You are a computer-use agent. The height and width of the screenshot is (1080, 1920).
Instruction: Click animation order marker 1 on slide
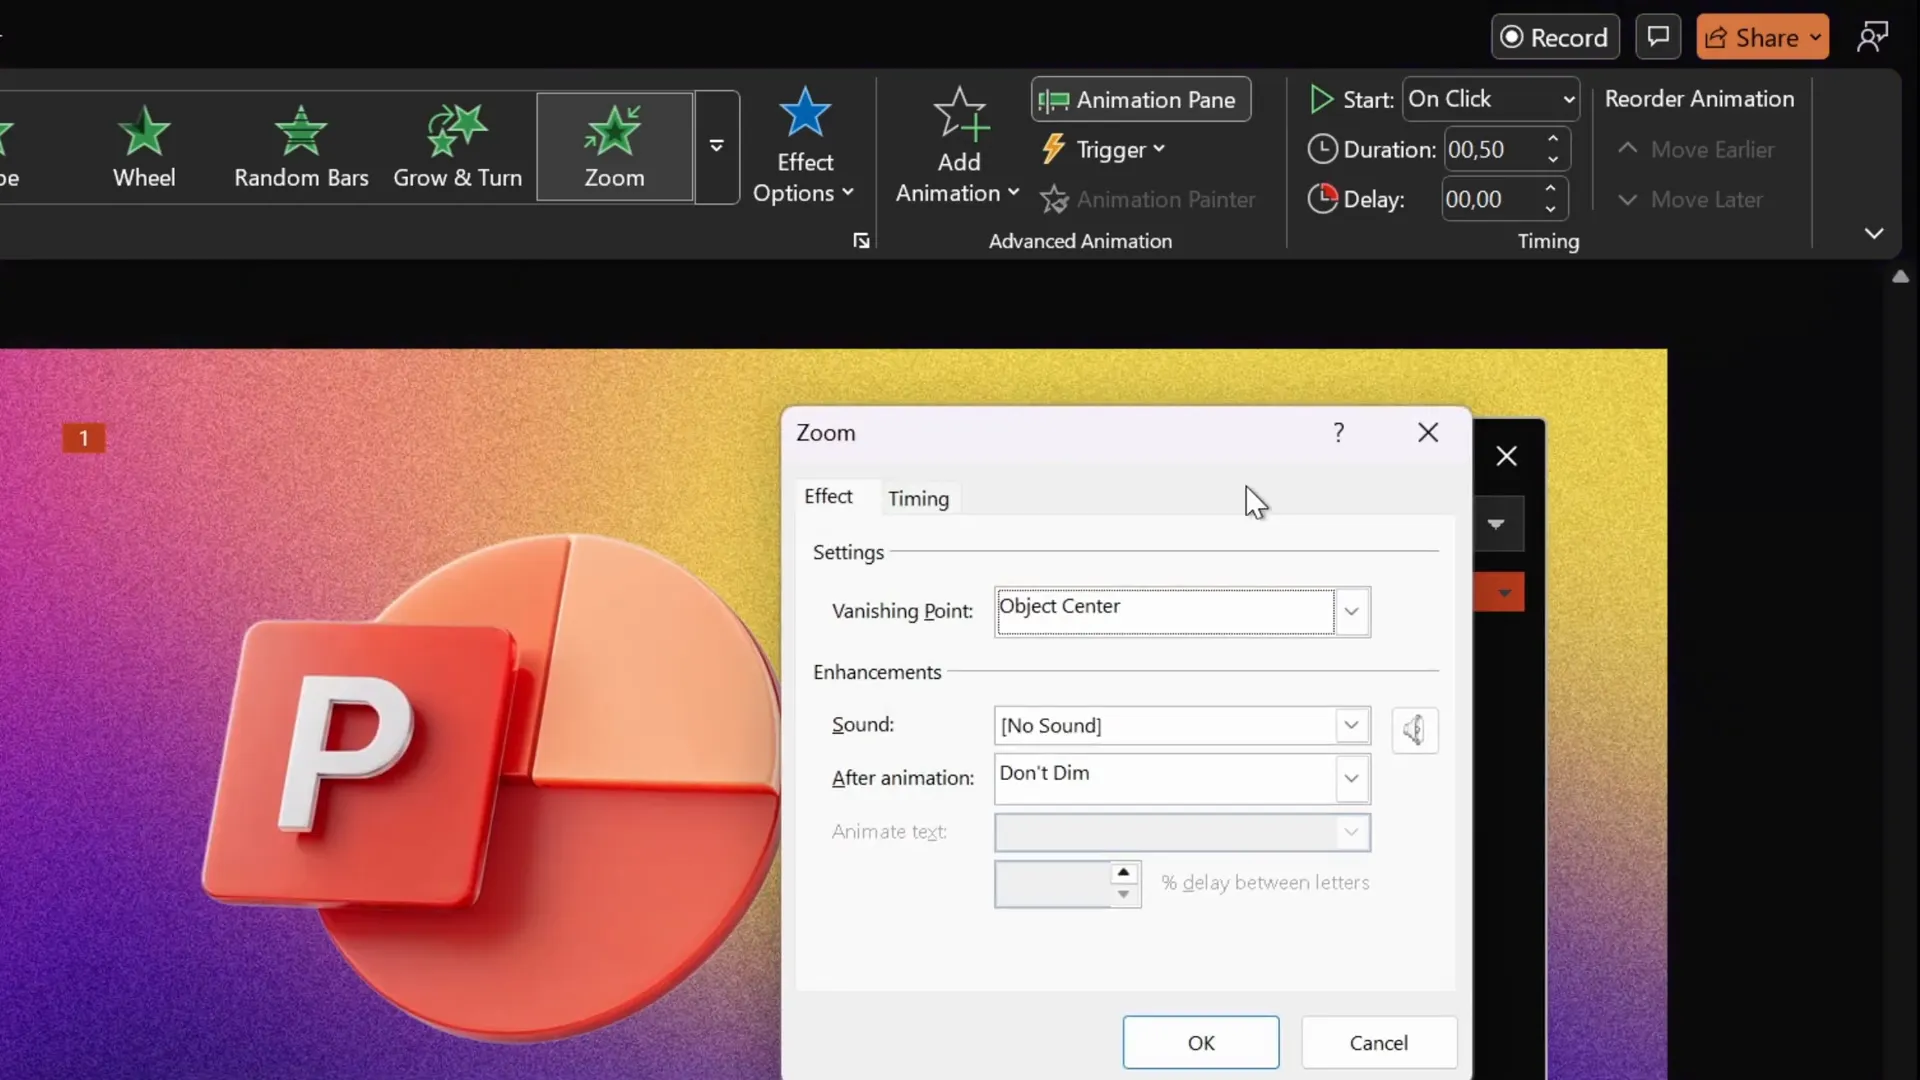click(x=84, y=438)
